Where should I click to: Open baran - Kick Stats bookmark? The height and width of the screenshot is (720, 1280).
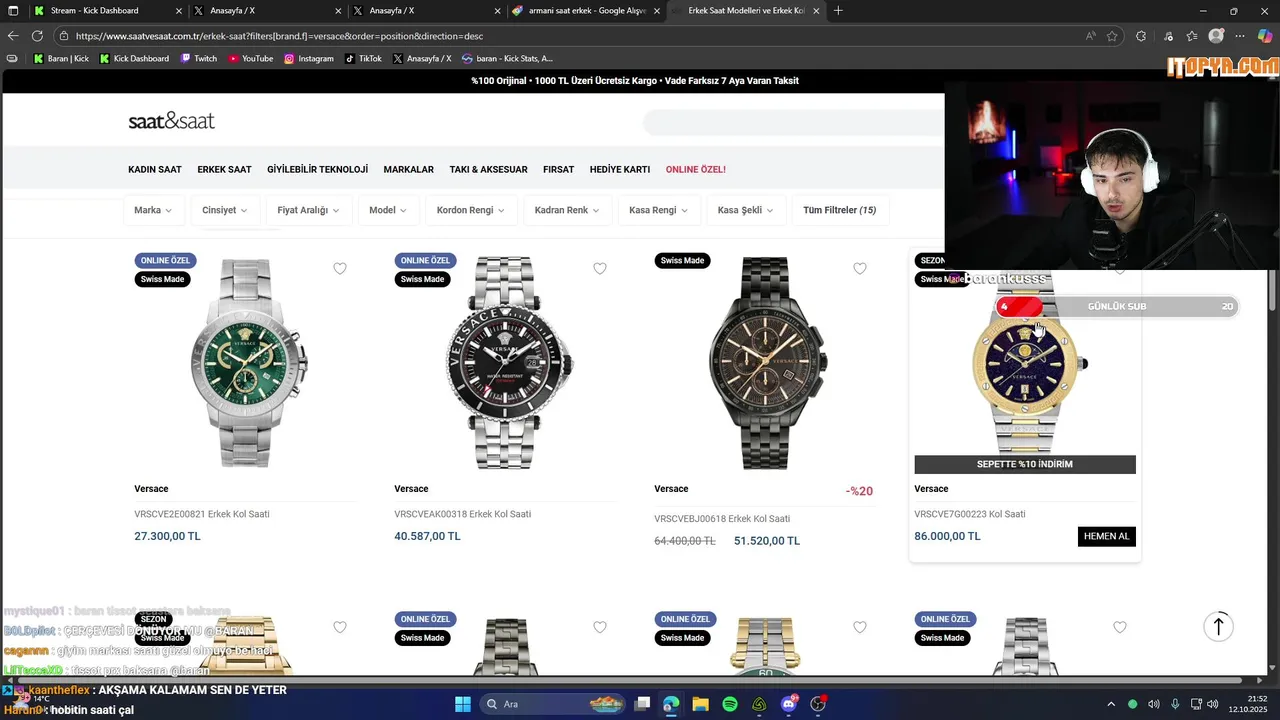click(x=507, y=58)
